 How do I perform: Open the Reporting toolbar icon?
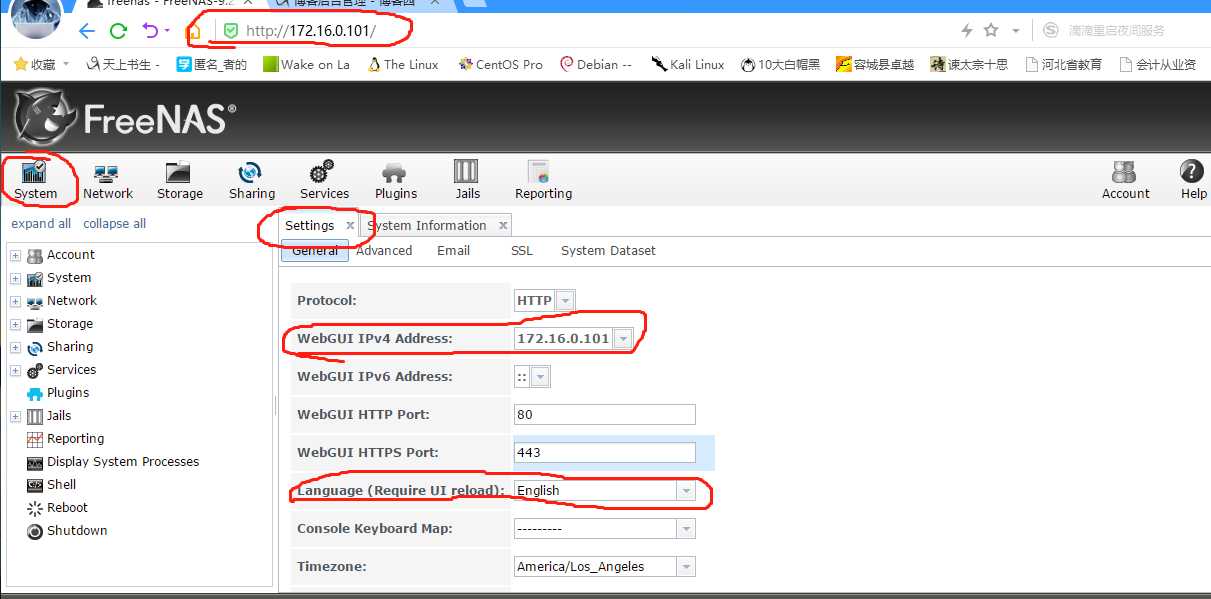tap(543, 180)
